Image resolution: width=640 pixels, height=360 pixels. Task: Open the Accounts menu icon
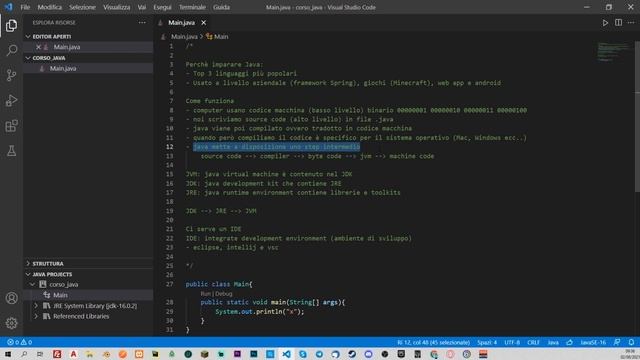pos(11,298)
